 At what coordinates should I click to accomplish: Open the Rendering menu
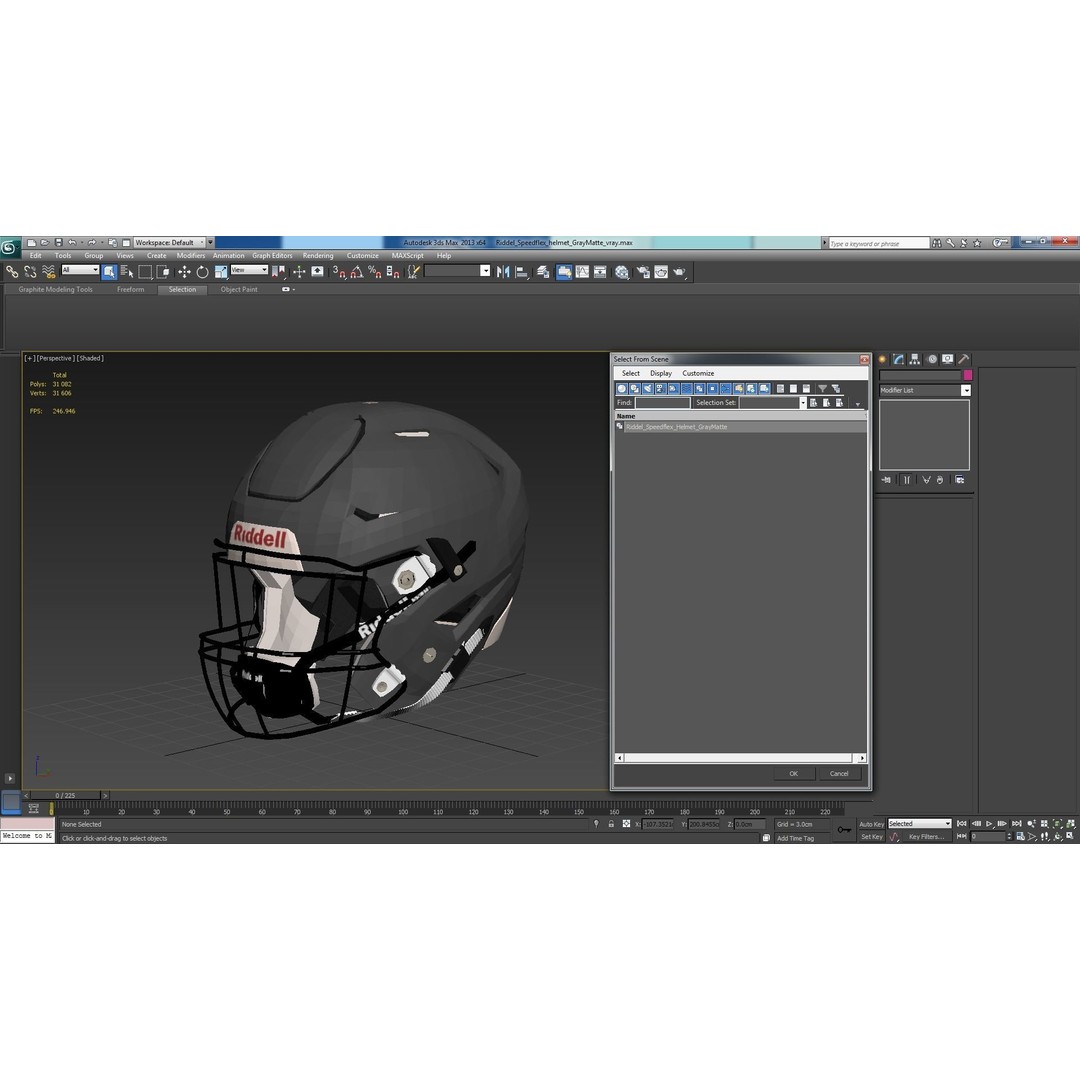pos(318,256)
